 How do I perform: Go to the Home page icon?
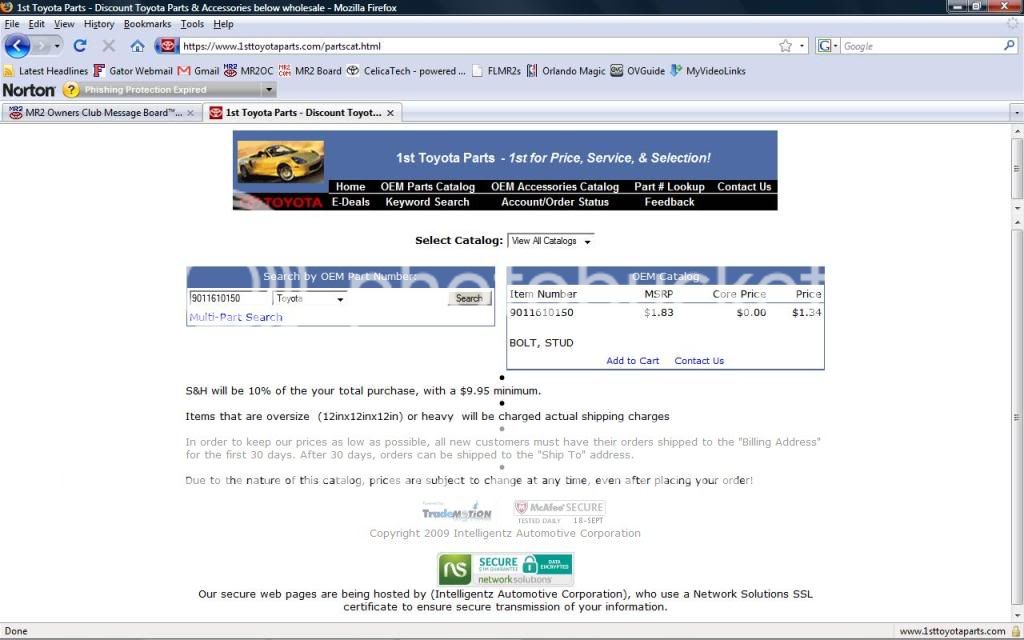[x=137, y=46]
